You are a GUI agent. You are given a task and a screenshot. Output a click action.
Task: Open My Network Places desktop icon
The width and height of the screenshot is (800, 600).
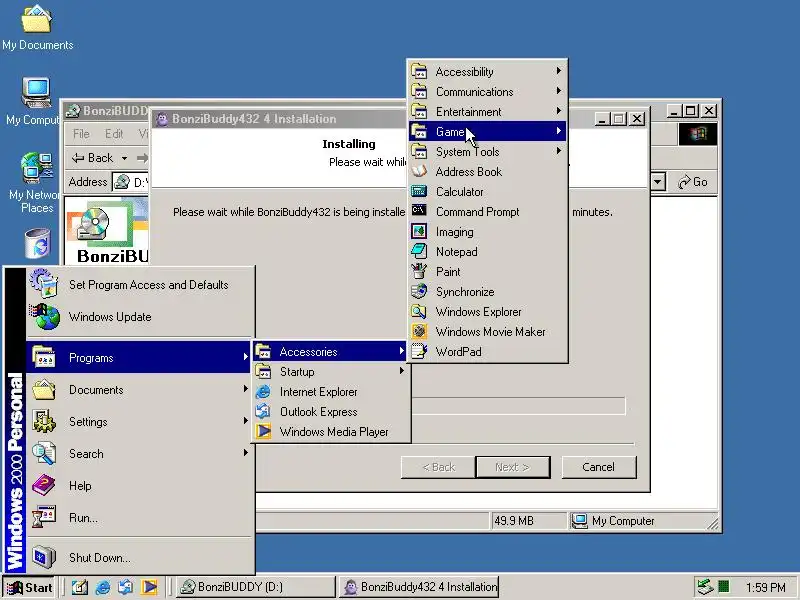click(x=36, y=183)
